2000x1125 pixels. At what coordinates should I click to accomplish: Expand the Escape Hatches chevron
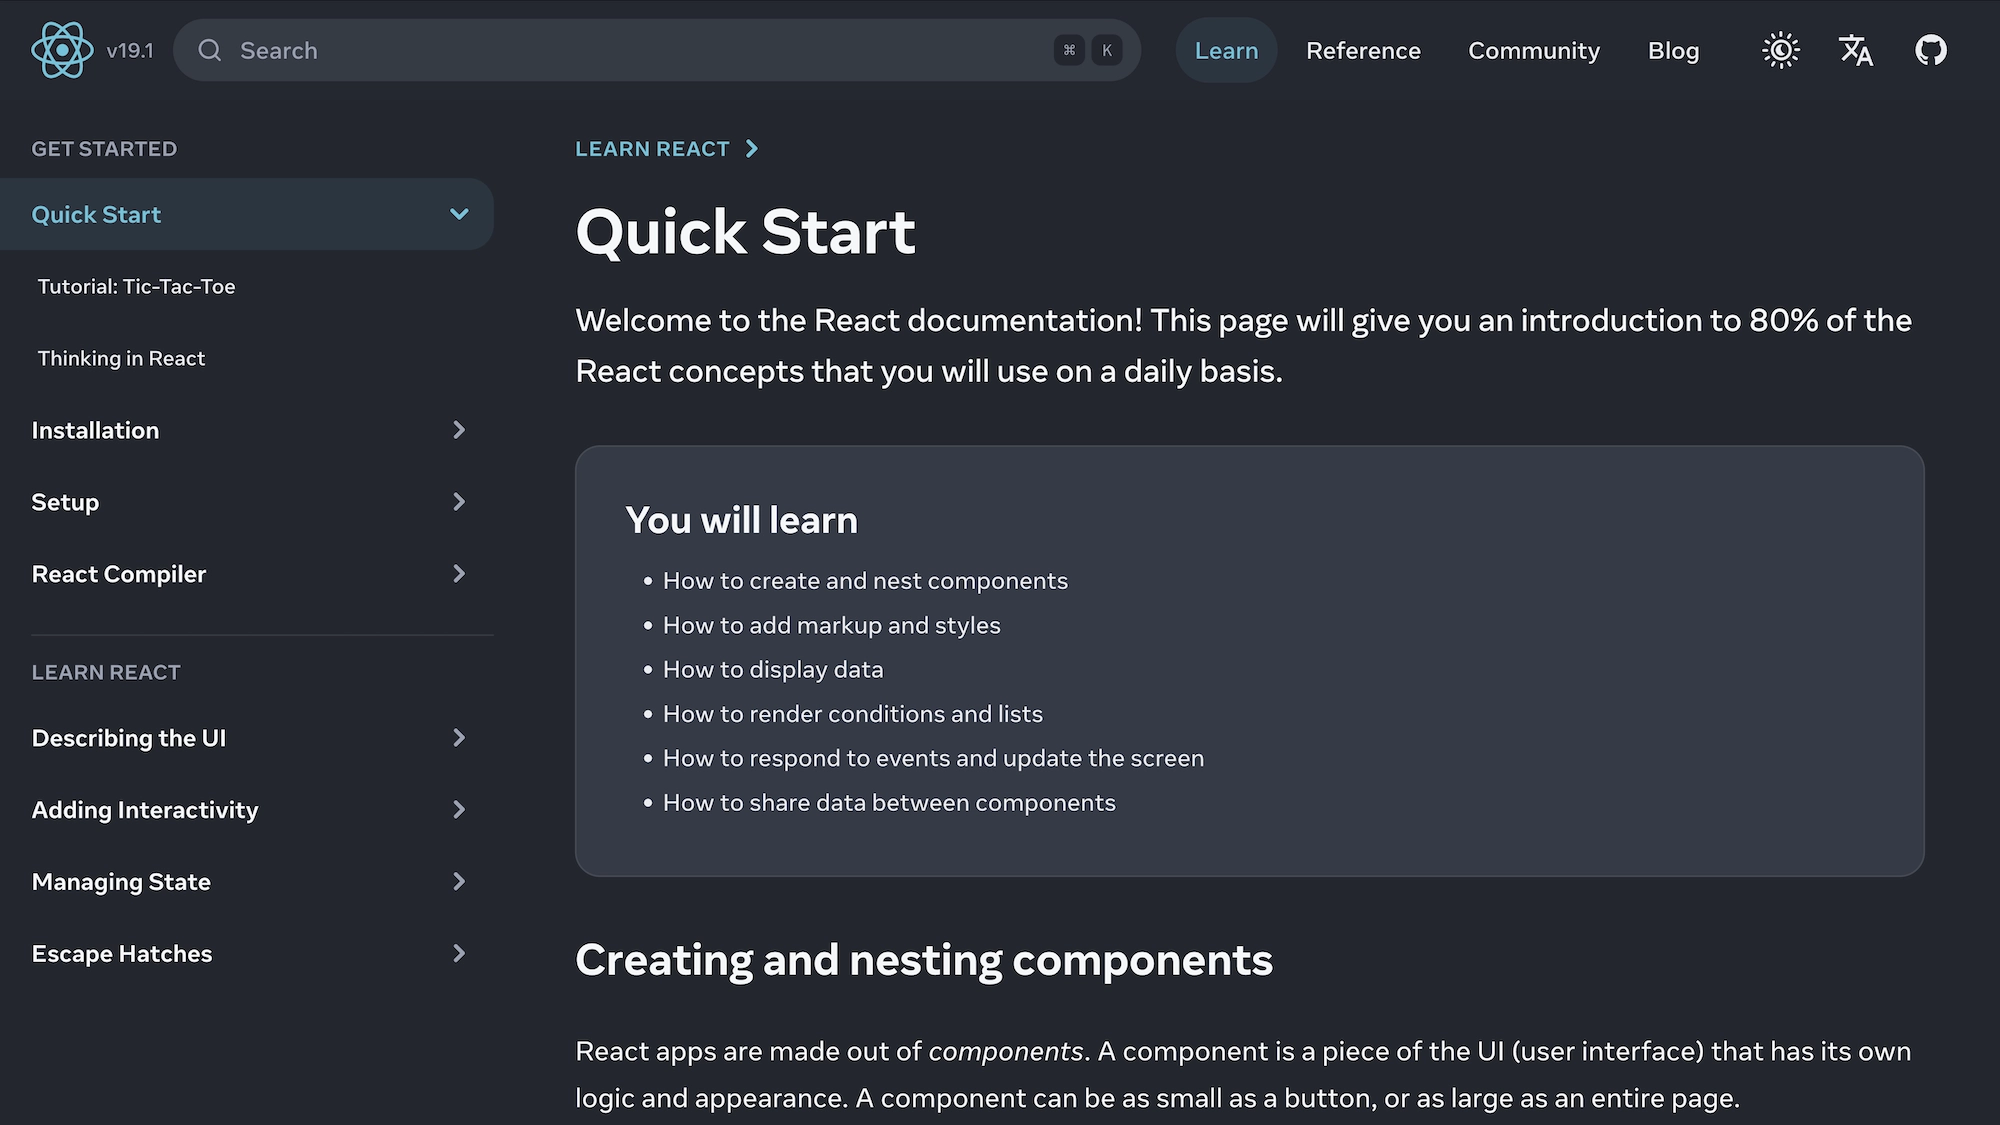click(x=459, y=954)
